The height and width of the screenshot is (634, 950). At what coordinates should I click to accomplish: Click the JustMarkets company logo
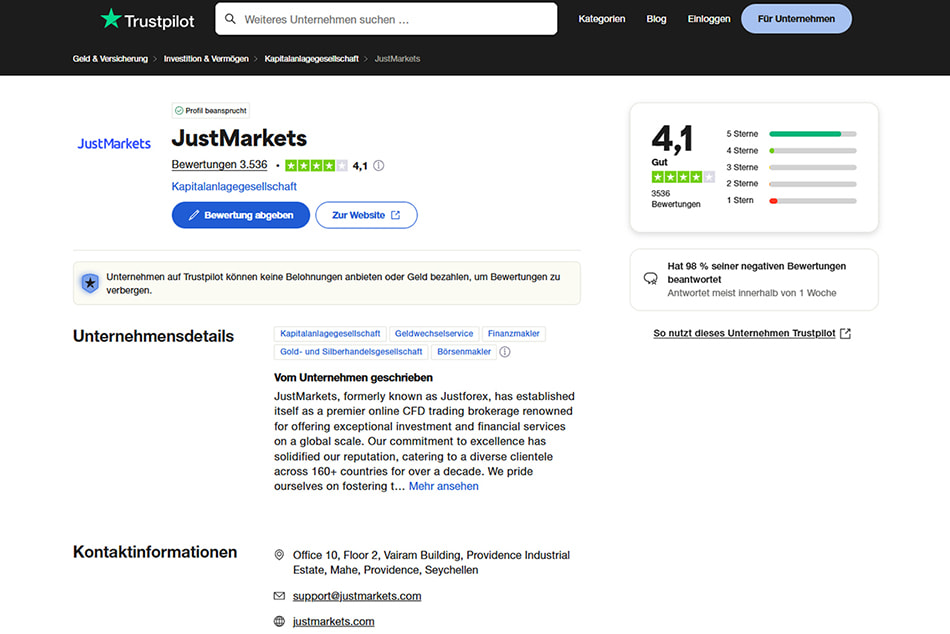(x=114, y=144)
